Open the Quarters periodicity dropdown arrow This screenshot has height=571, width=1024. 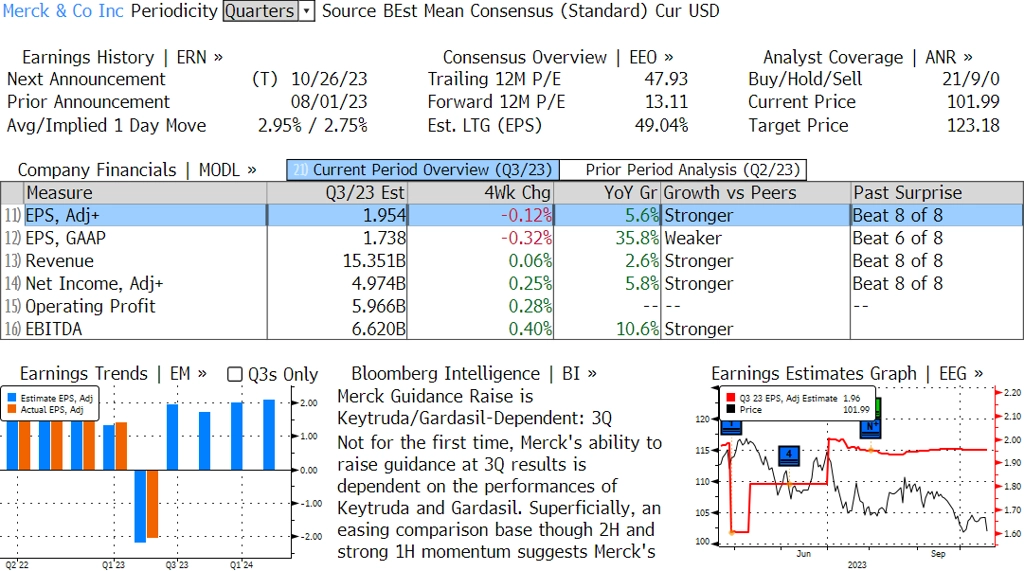tap(307, 11)
